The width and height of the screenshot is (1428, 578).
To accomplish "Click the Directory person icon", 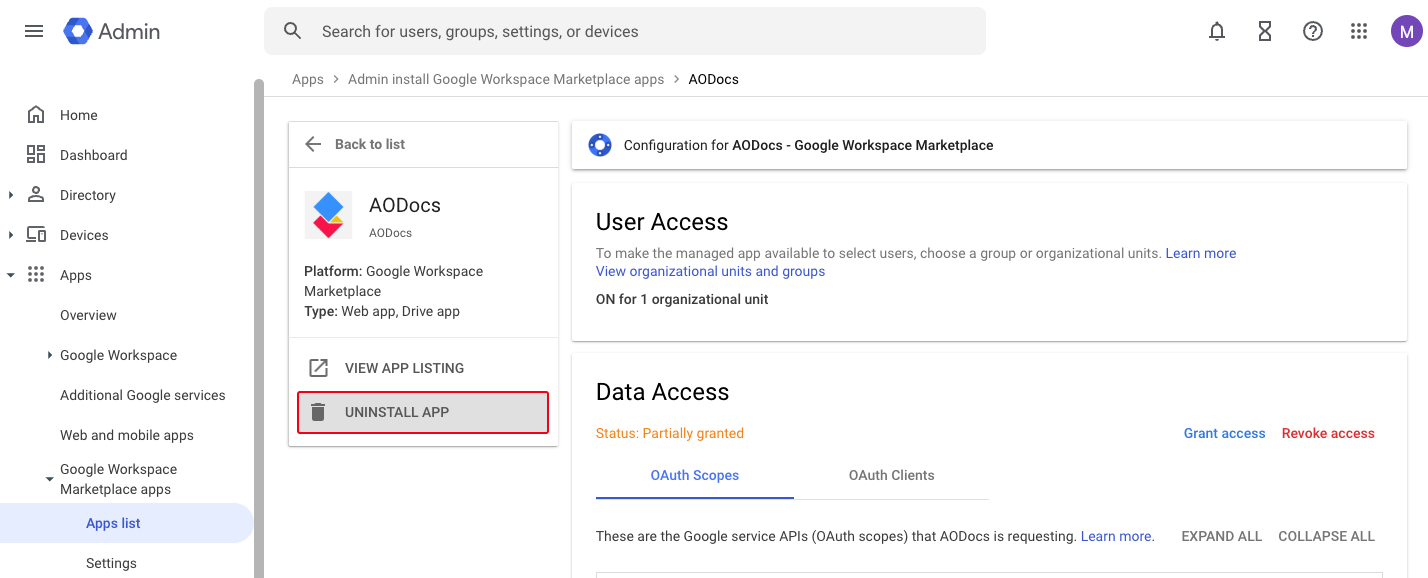I will (36, 195).
